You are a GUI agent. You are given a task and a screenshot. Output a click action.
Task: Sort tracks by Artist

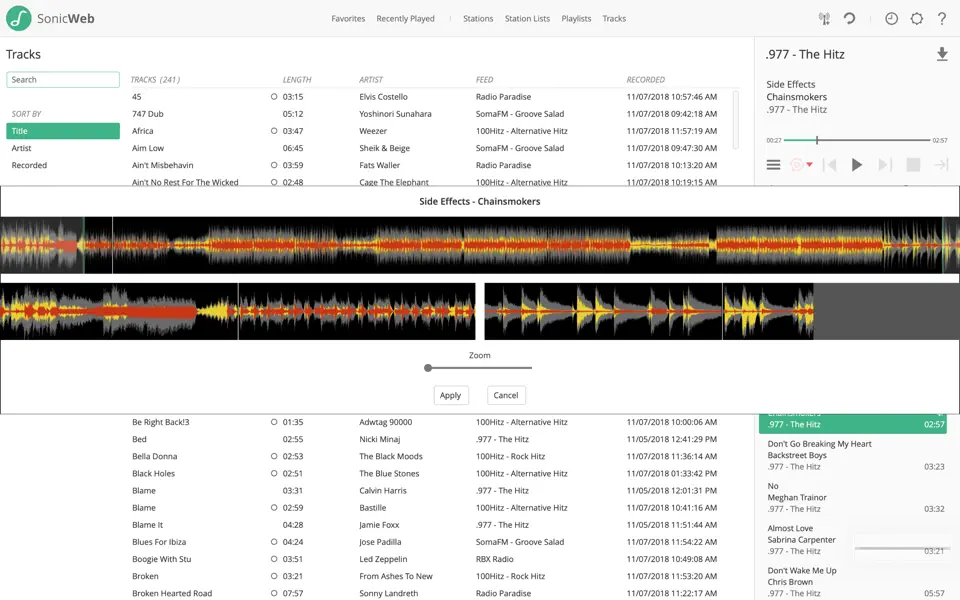pyautogui.click(x=21, y=148)
